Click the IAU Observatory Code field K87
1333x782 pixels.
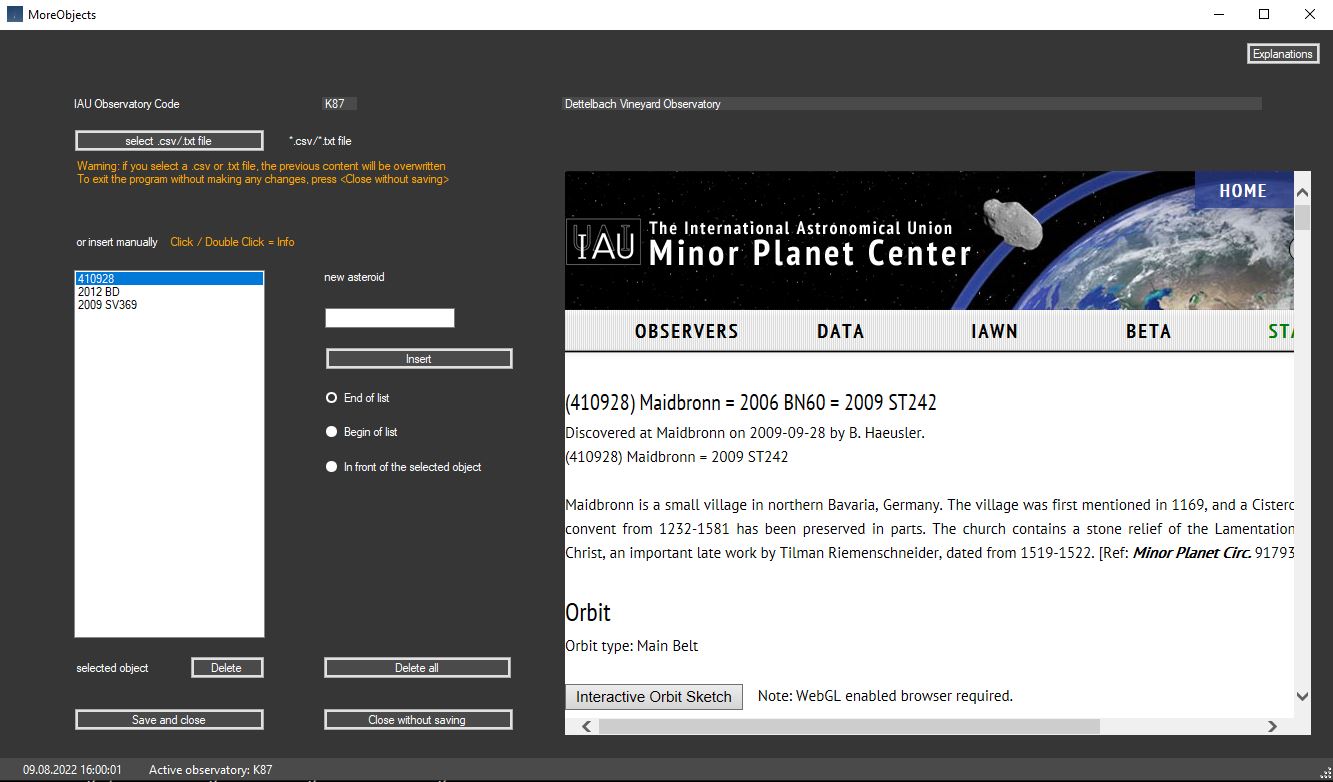tap(340, 104)
